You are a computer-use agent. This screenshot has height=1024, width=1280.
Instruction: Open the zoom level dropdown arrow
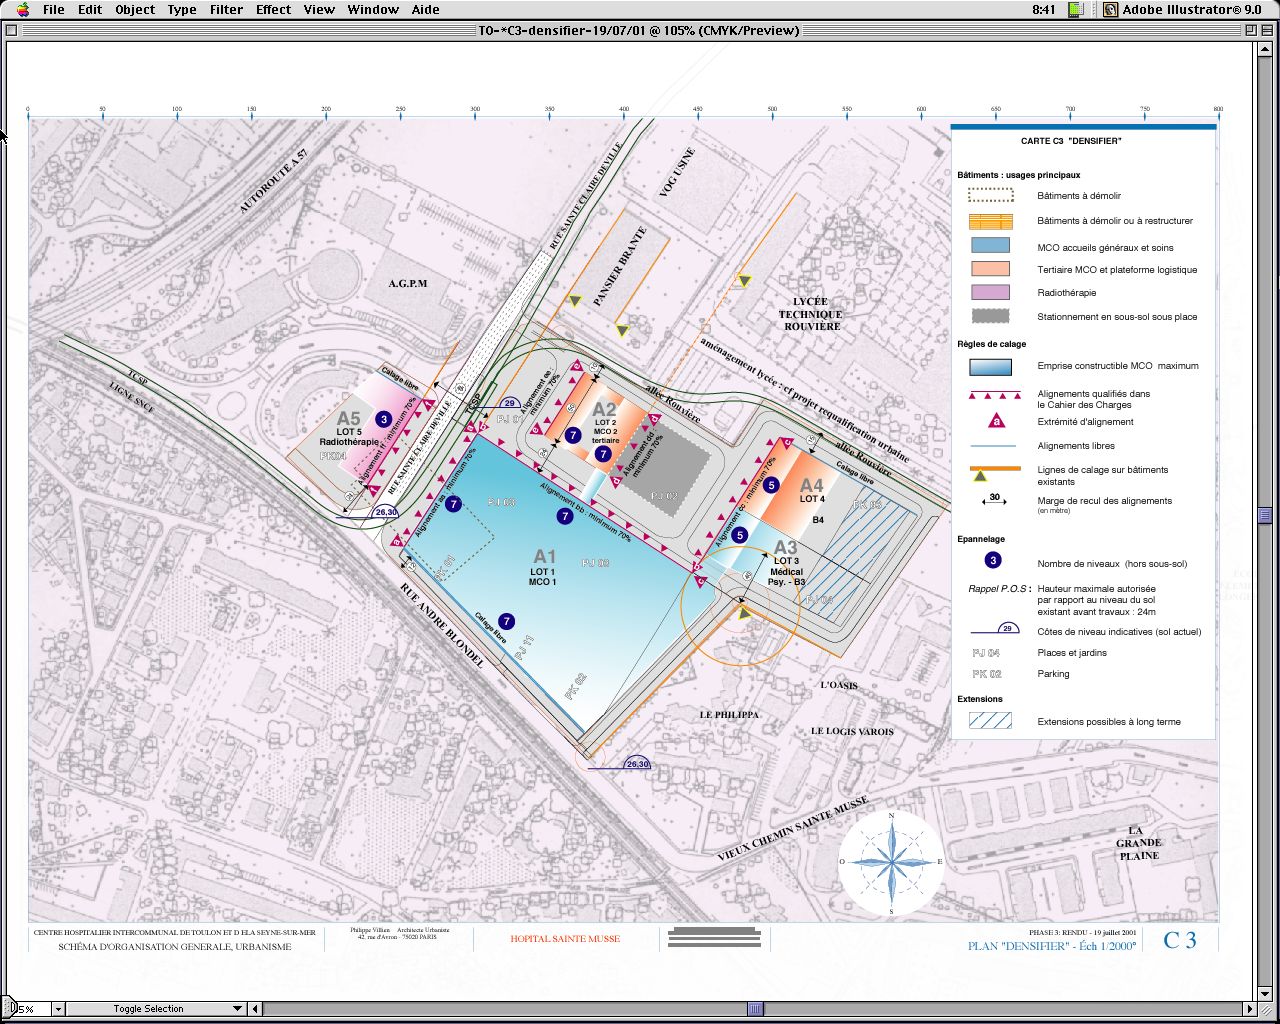57,1009
